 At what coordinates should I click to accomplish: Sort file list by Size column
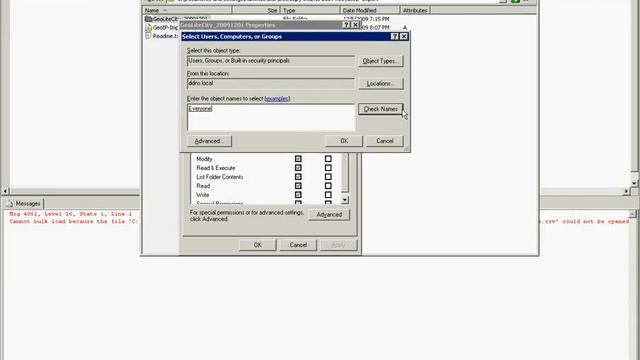pos(256,10)
